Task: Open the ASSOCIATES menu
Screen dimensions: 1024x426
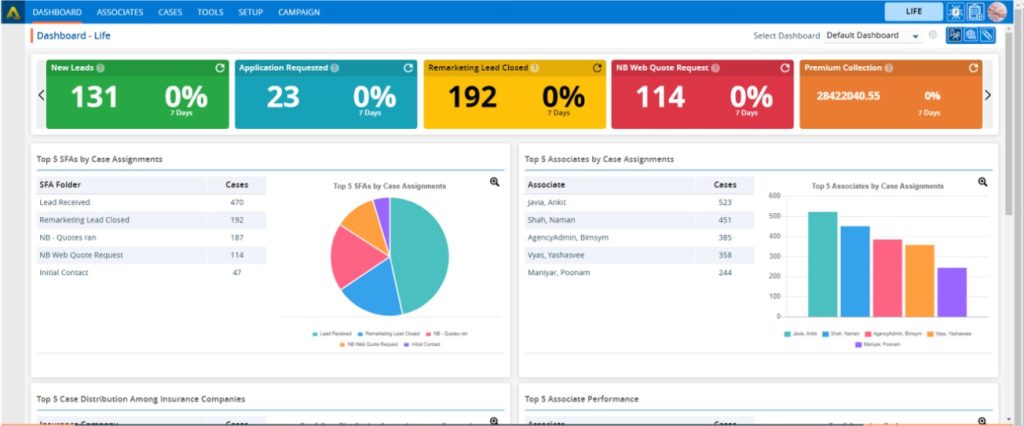Action: 119,12
